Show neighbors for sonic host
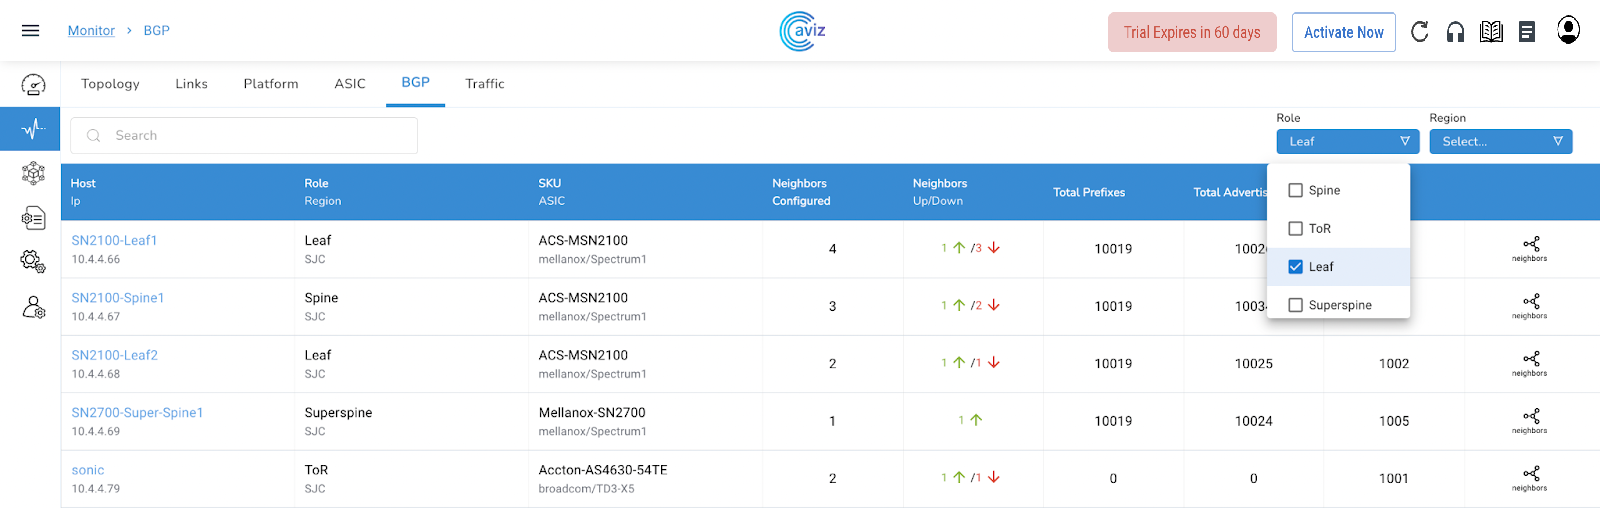This screenshot has height=508, width=1600. (1530, 477)
